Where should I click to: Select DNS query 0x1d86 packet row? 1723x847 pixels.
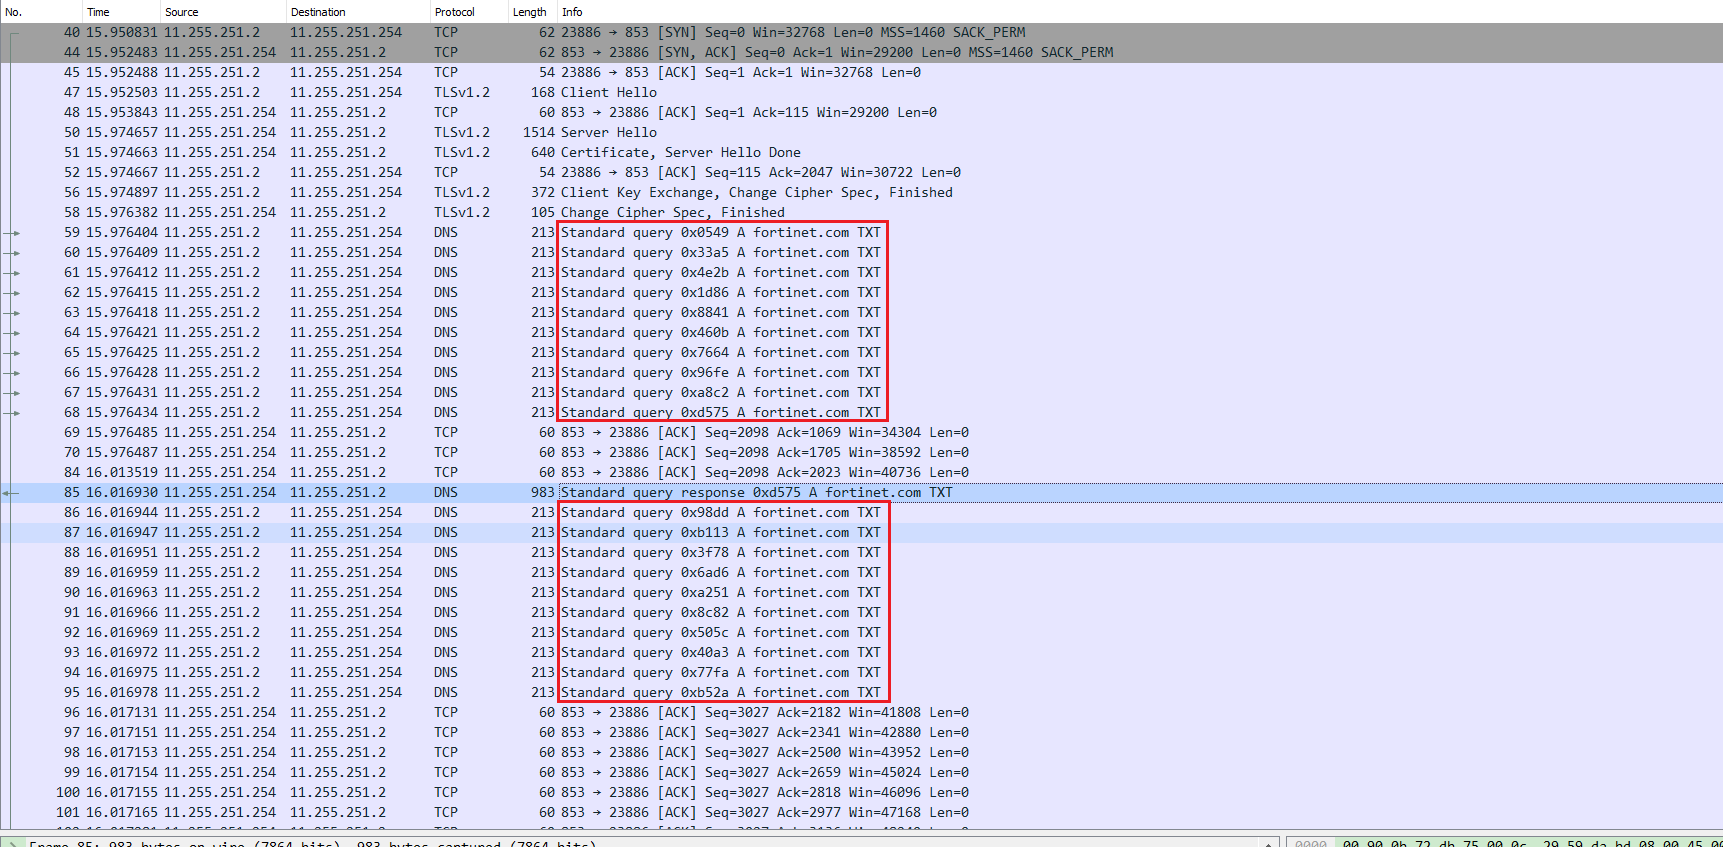pyautogui.click(x=861, y=292)
